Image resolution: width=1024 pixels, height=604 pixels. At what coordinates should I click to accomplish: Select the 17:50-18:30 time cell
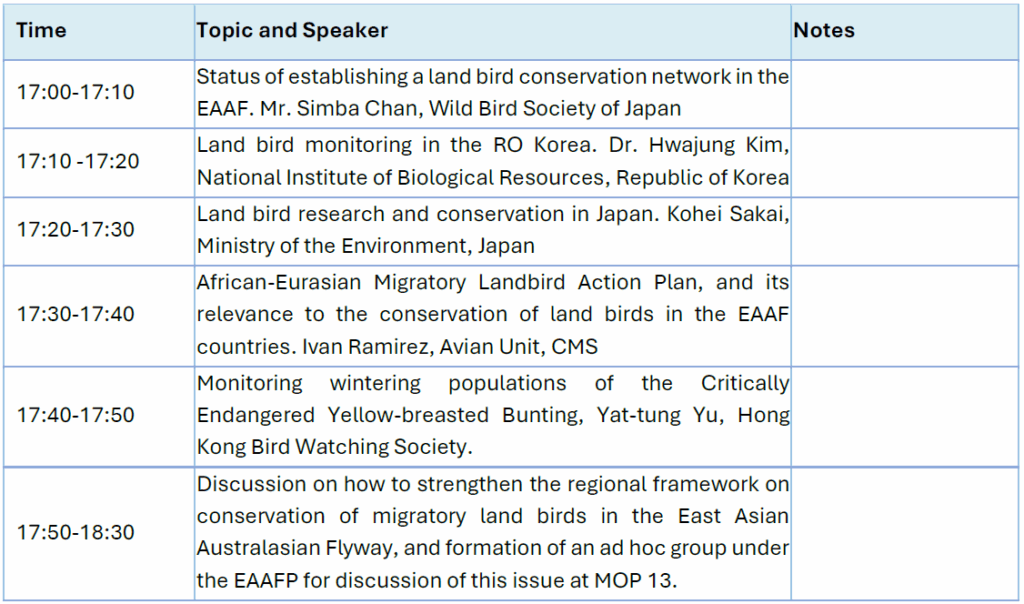(x=75, y=533)
